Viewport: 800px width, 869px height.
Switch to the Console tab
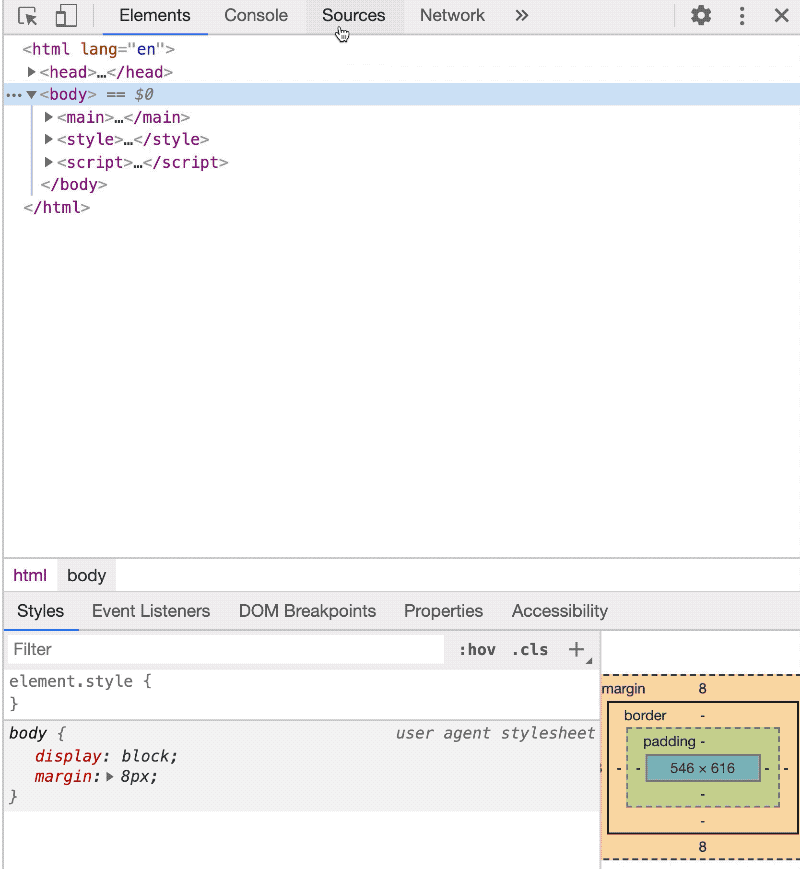[256, 16]
